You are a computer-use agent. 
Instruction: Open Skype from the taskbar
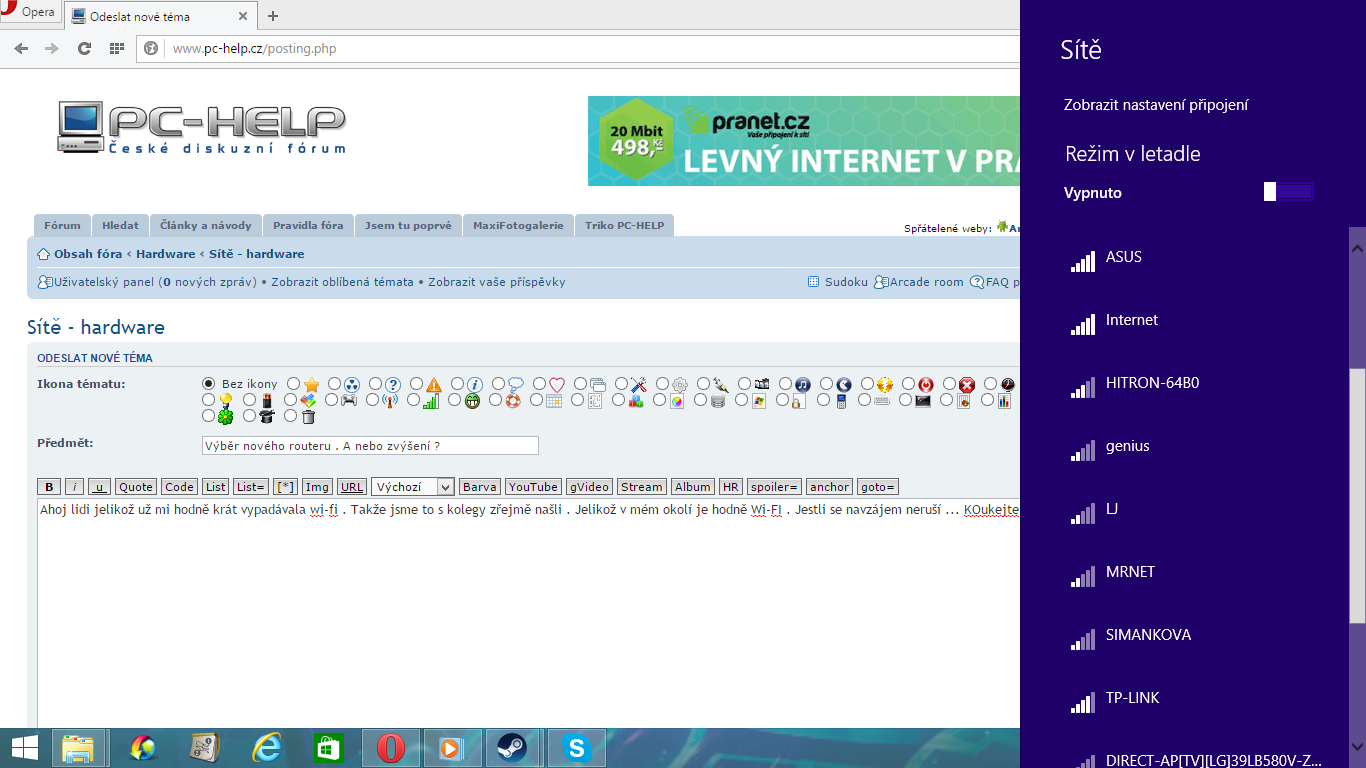pyautogui.click(x=576, y=747)
